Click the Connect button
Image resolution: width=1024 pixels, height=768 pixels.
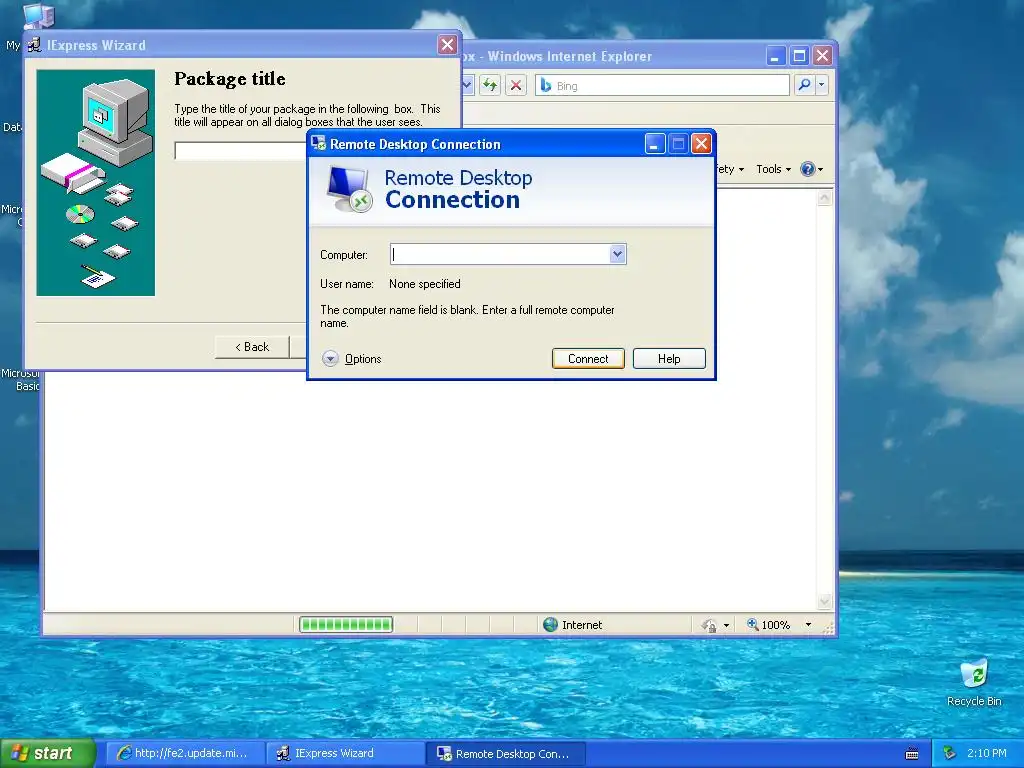coord(588,359)
